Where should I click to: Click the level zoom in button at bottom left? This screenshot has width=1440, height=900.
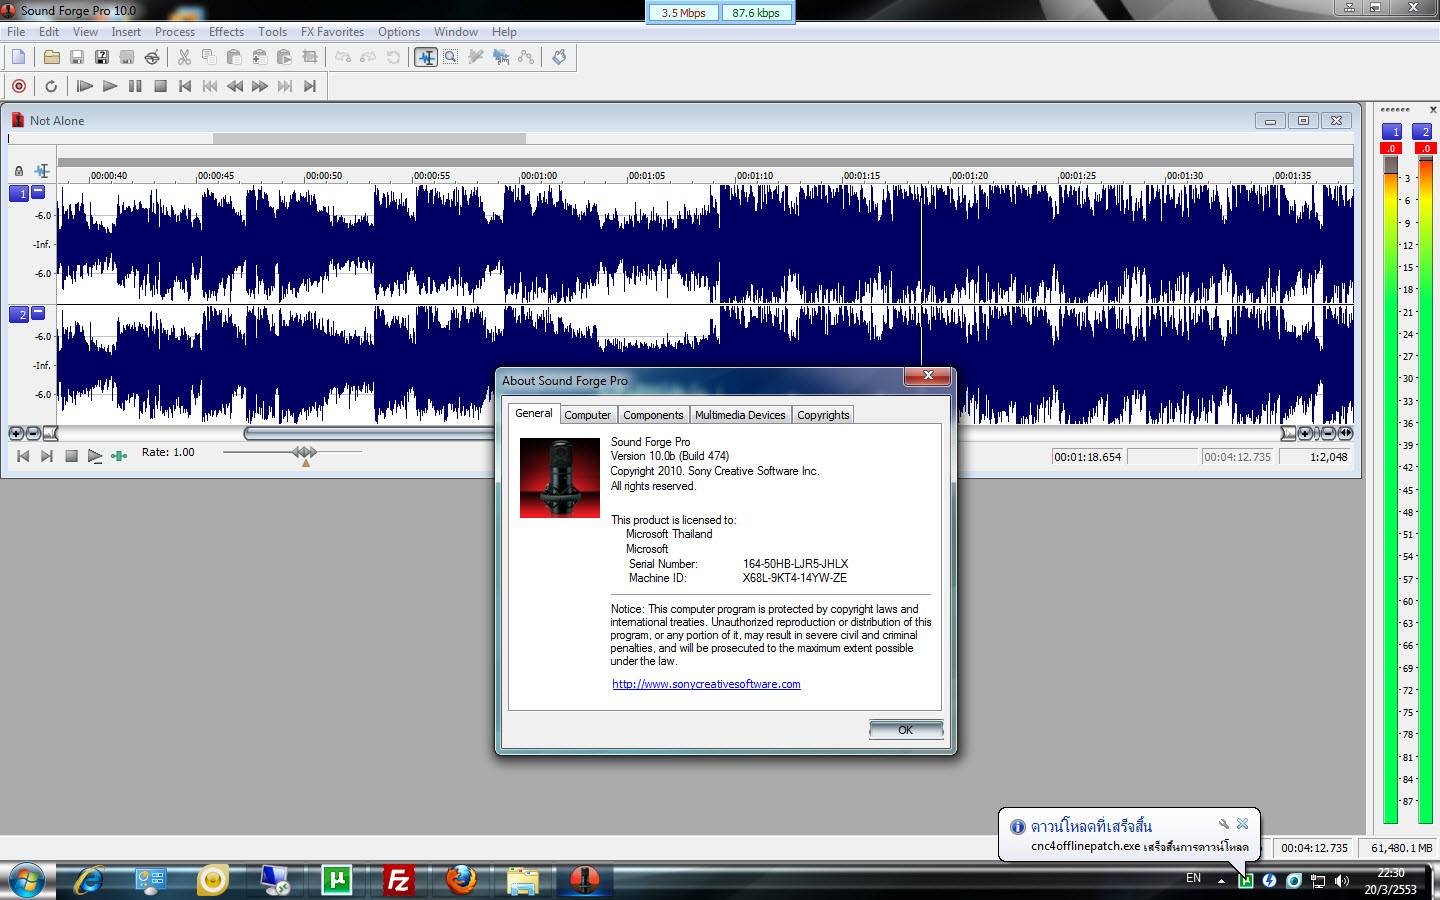tap(16, 433)
